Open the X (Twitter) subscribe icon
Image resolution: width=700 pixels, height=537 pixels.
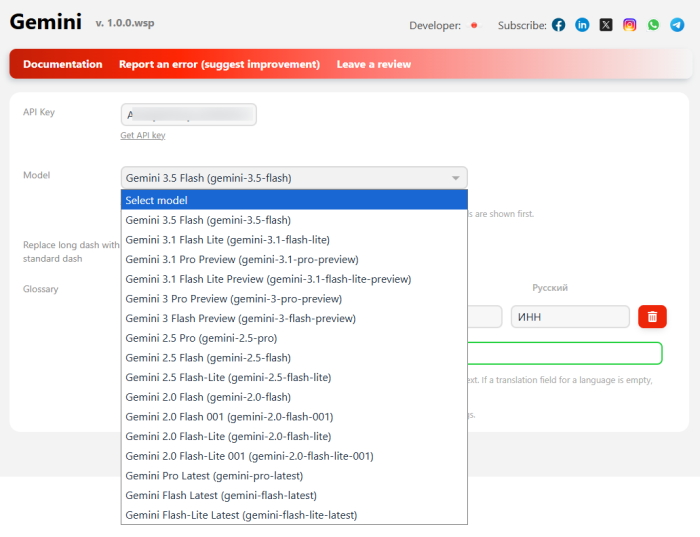606,25
